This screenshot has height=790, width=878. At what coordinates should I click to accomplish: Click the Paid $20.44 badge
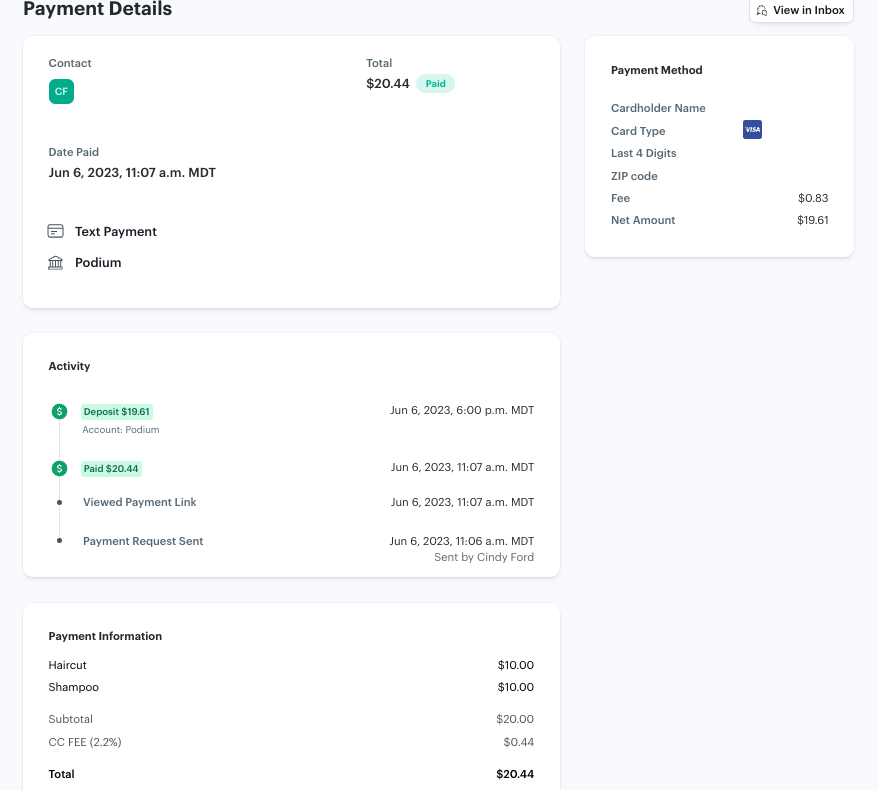coord(110,467)
